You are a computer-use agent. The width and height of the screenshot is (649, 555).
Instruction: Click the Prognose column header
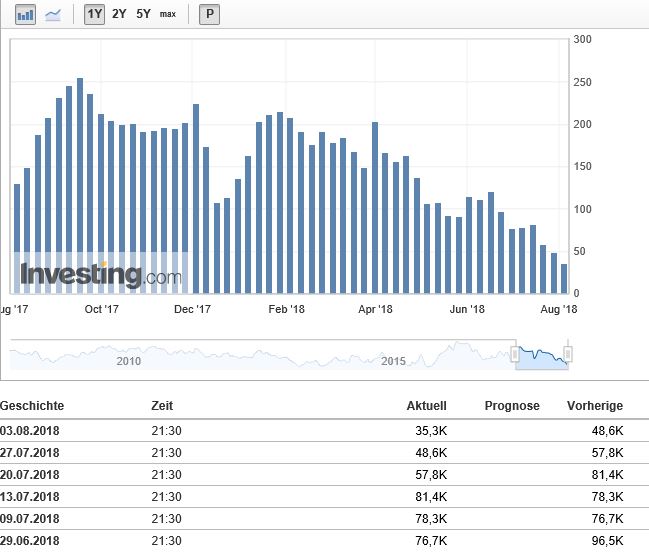(x=511, y=406)
